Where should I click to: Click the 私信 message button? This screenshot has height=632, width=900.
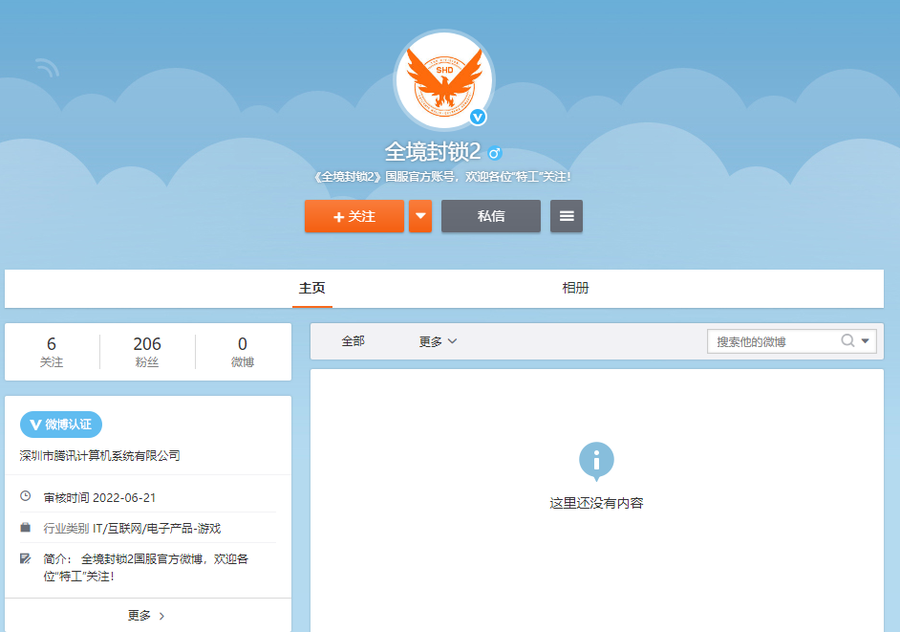[490, 216]
